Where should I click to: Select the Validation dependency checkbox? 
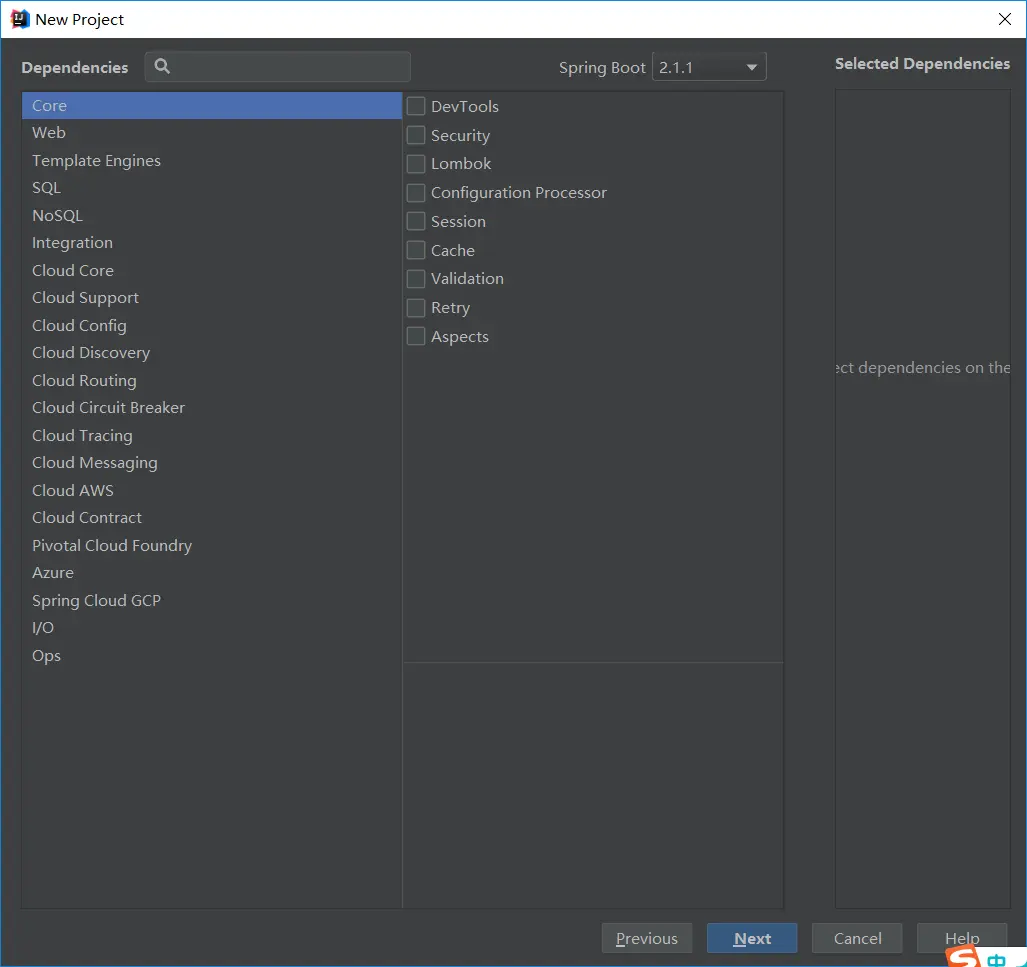click(x=416, y=279)
